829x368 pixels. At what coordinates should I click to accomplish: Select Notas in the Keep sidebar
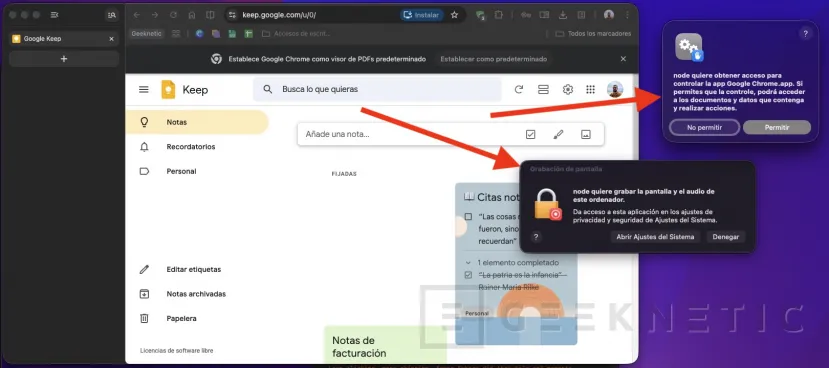tap(197, 122)
